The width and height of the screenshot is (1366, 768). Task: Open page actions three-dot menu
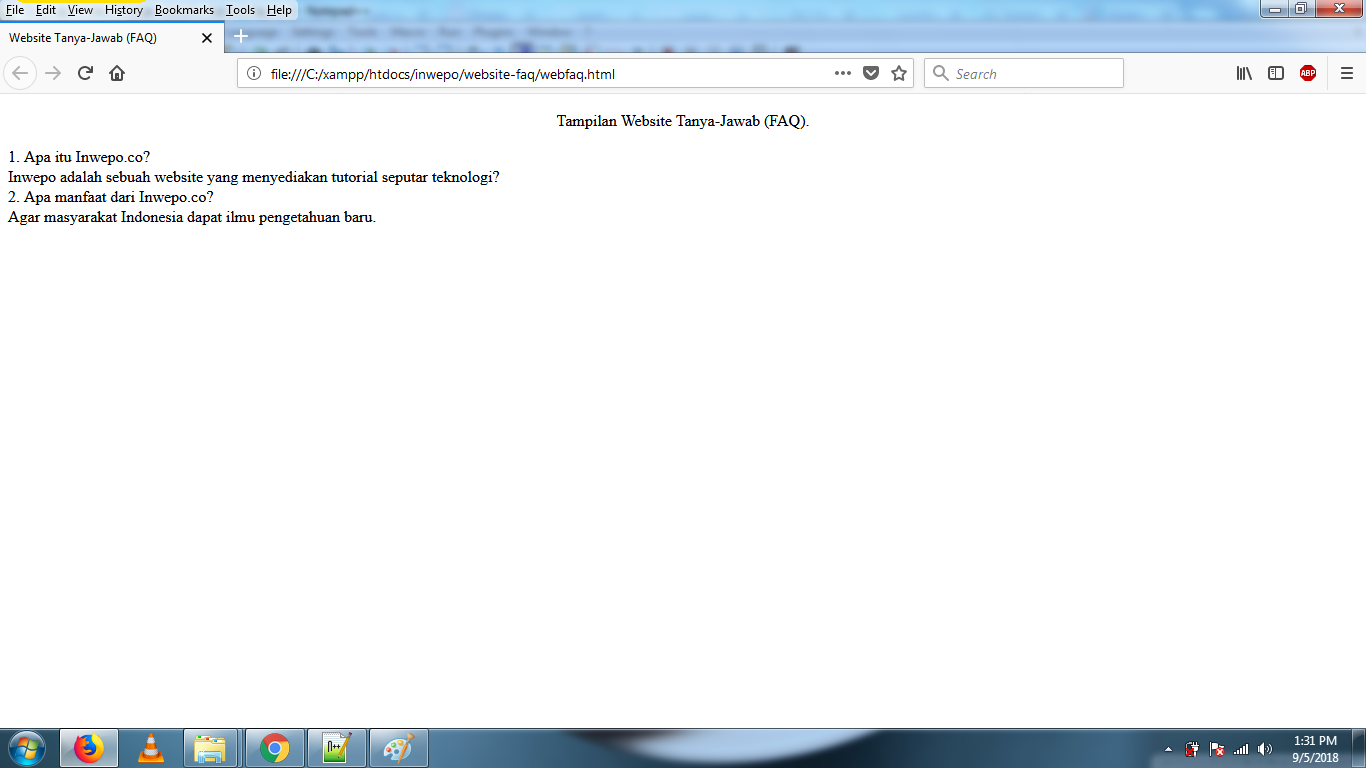pyautogui.click(x=842, y=73)
